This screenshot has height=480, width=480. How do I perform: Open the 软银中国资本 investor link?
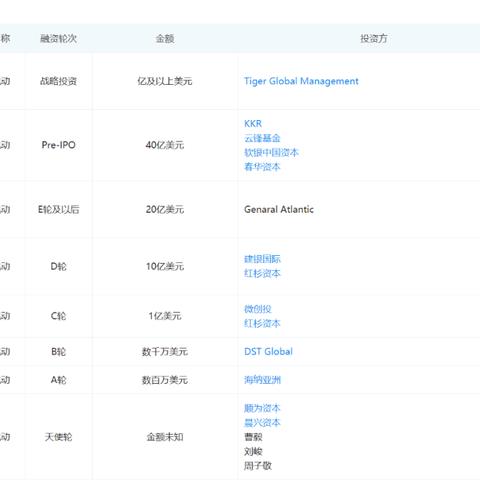click(271, 152)
